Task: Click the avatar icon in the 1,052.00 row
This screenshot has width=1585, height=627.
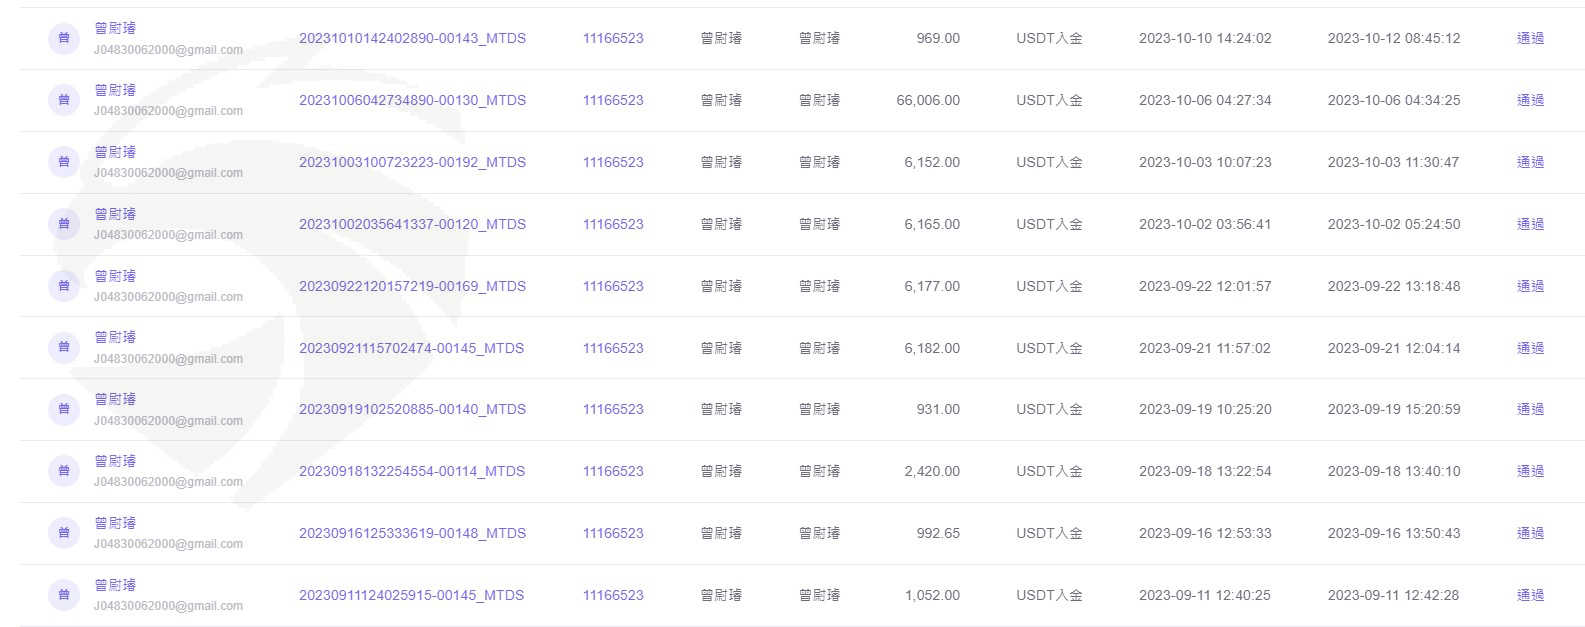Action: click(x=64, y=595)
